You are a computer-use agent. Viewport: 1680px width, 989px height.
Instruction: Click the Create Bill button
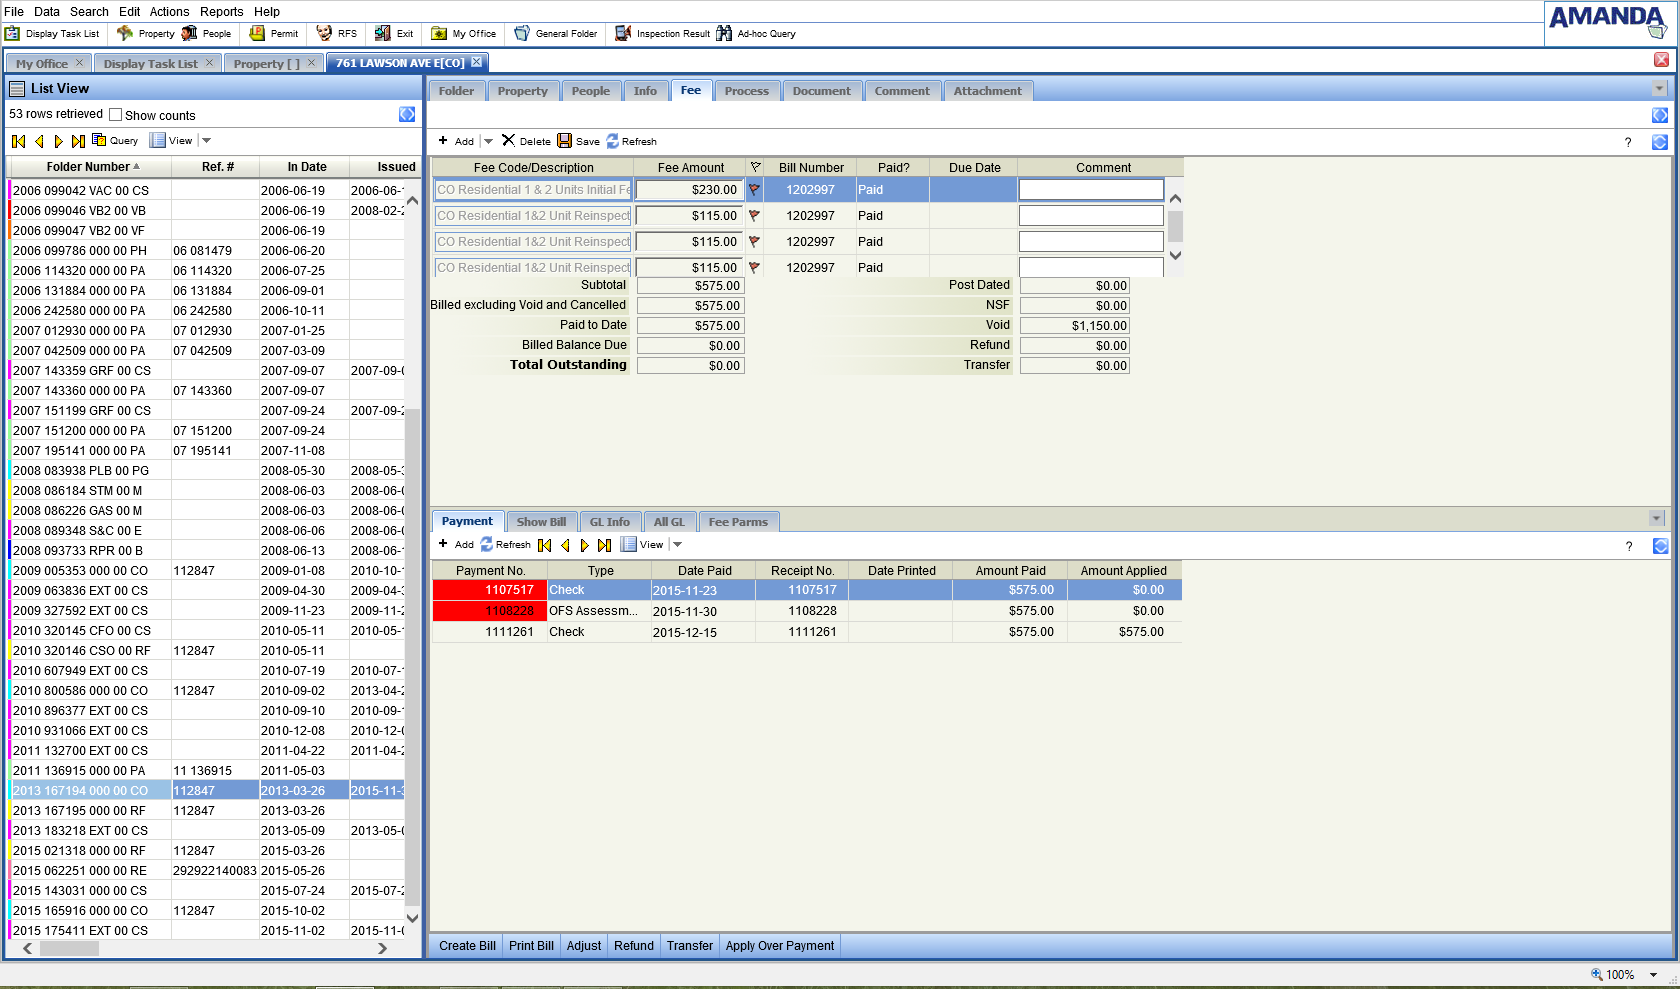(467, 946)
